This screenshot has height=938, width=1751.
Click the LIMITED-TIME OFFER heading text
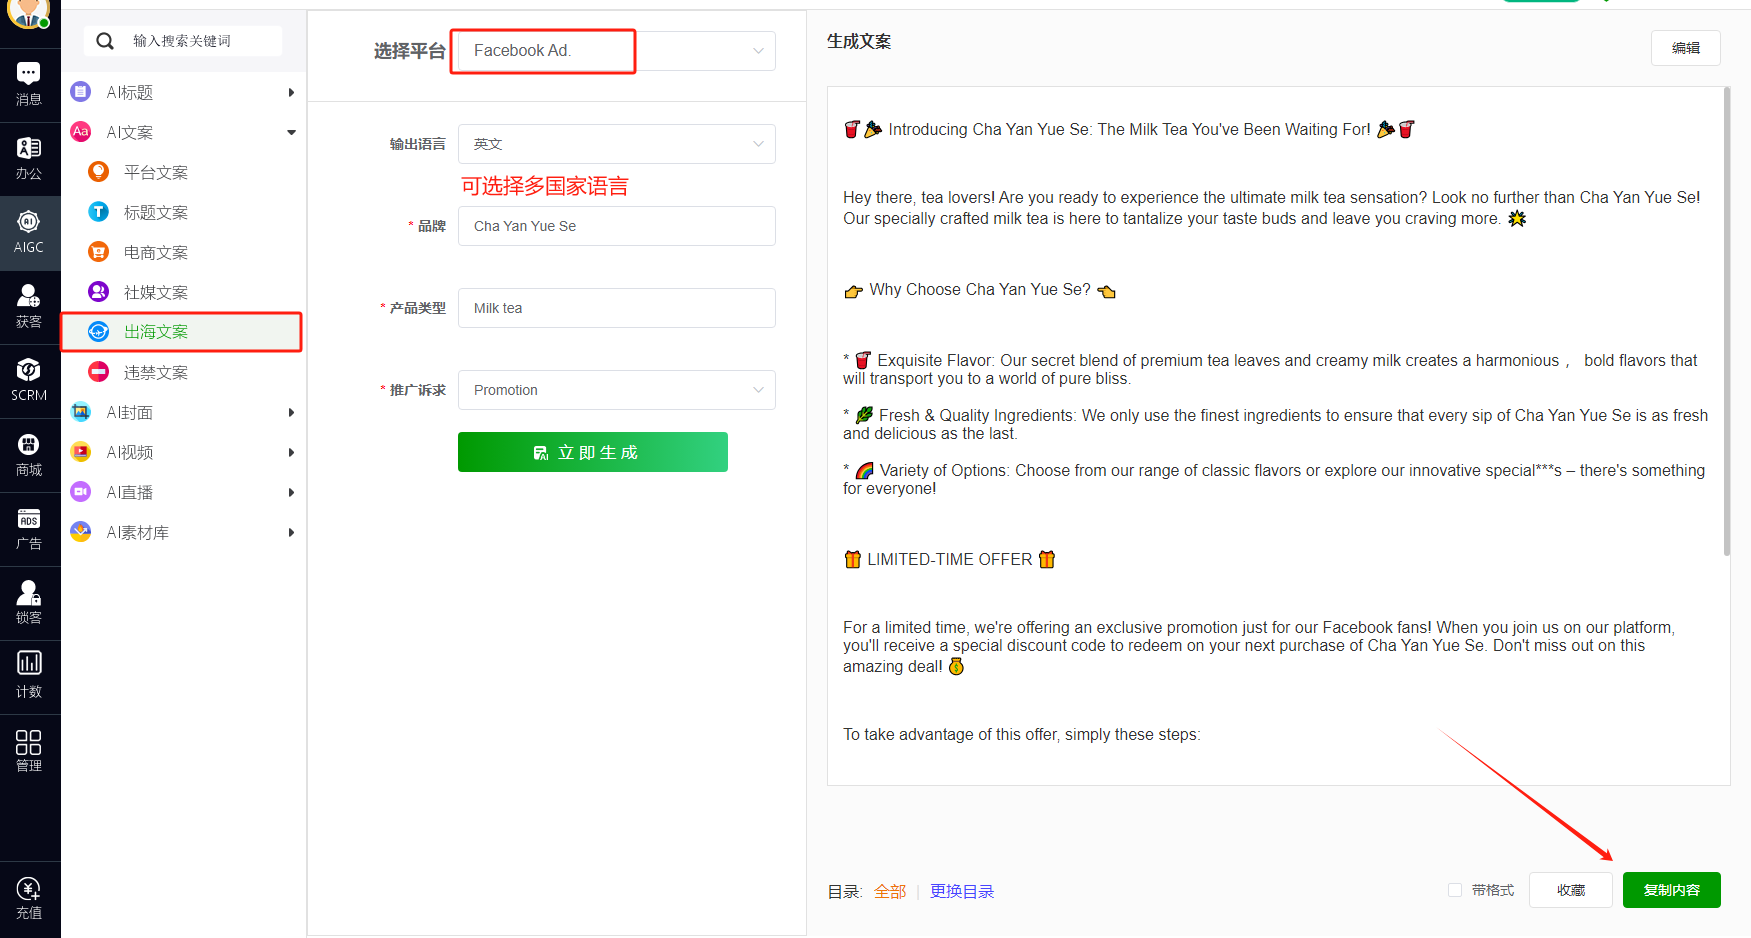tap(950, 560)
